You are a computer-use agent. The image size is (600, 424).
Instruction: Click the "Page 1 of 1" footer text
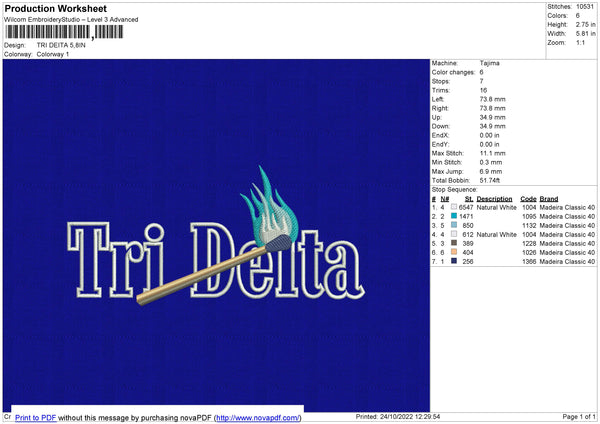click(x=579, y=416)
